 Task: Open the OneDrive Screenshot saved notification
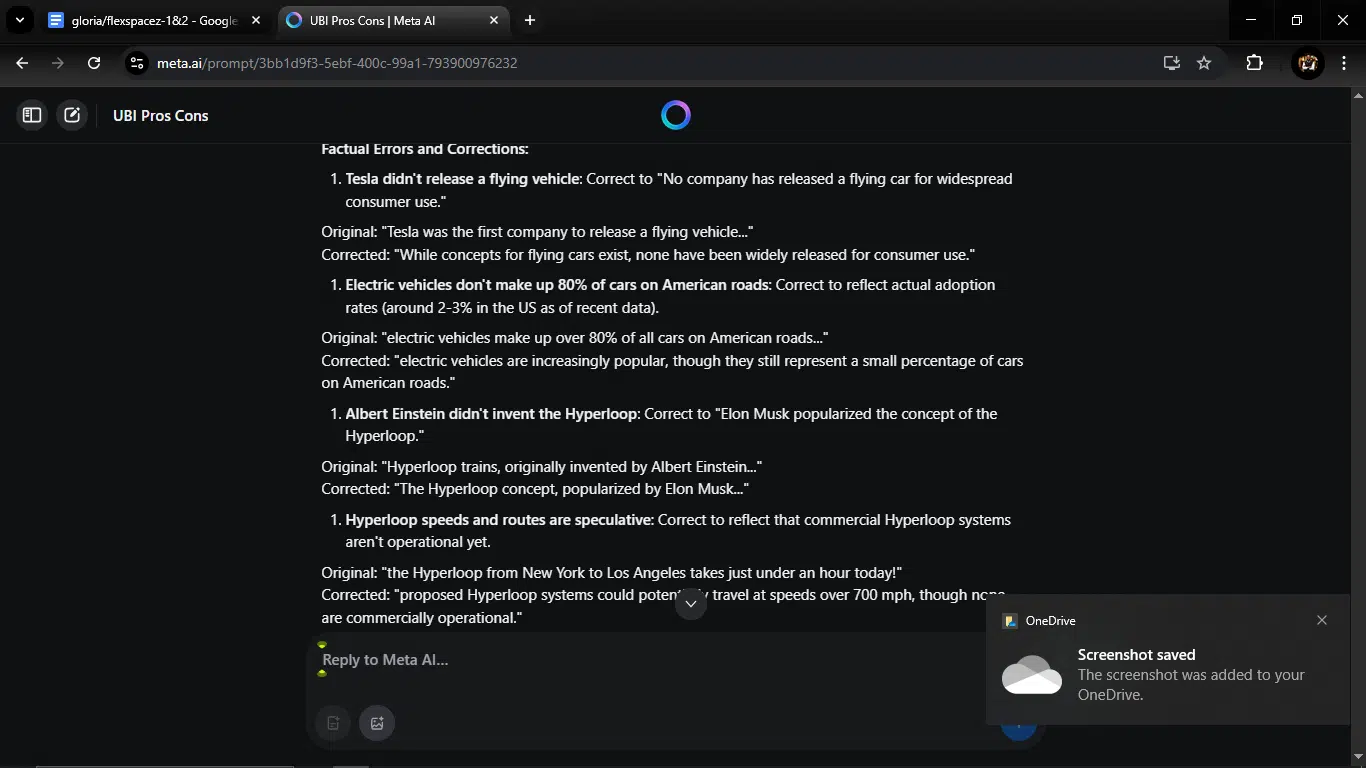[1166, 660]
